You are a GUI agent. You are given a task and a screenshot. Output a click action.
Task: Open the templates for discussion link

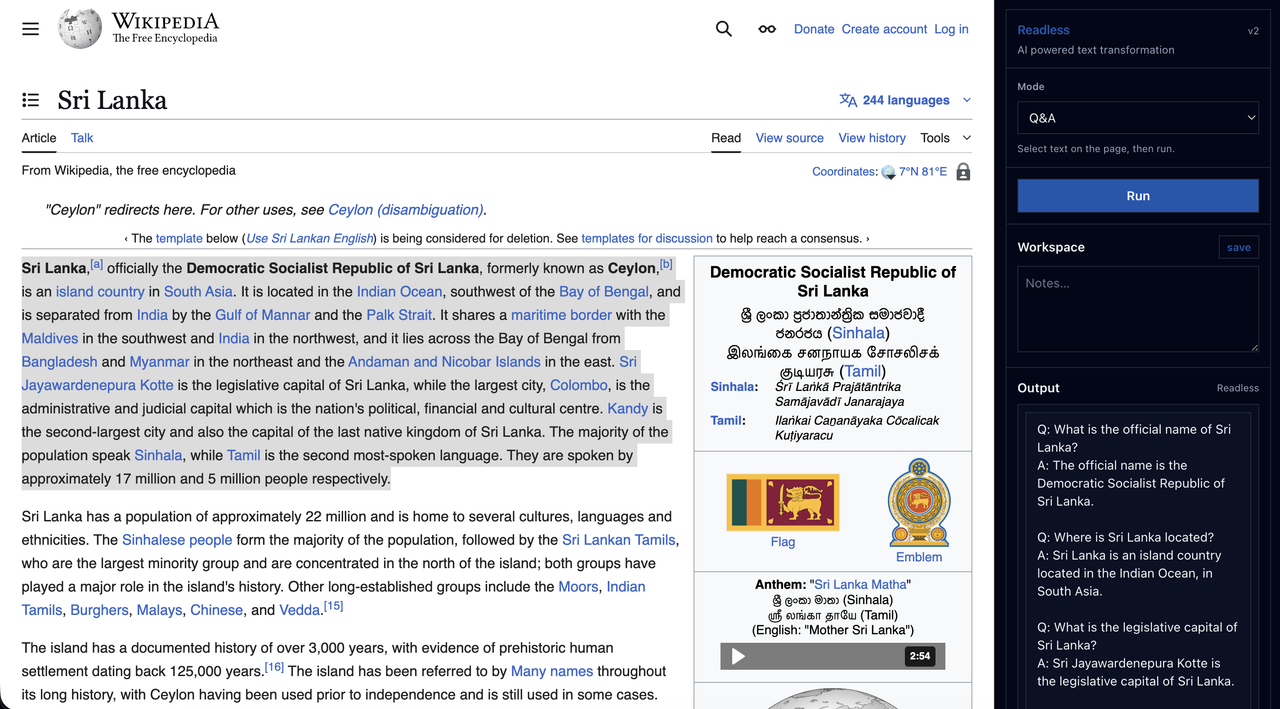647,238
